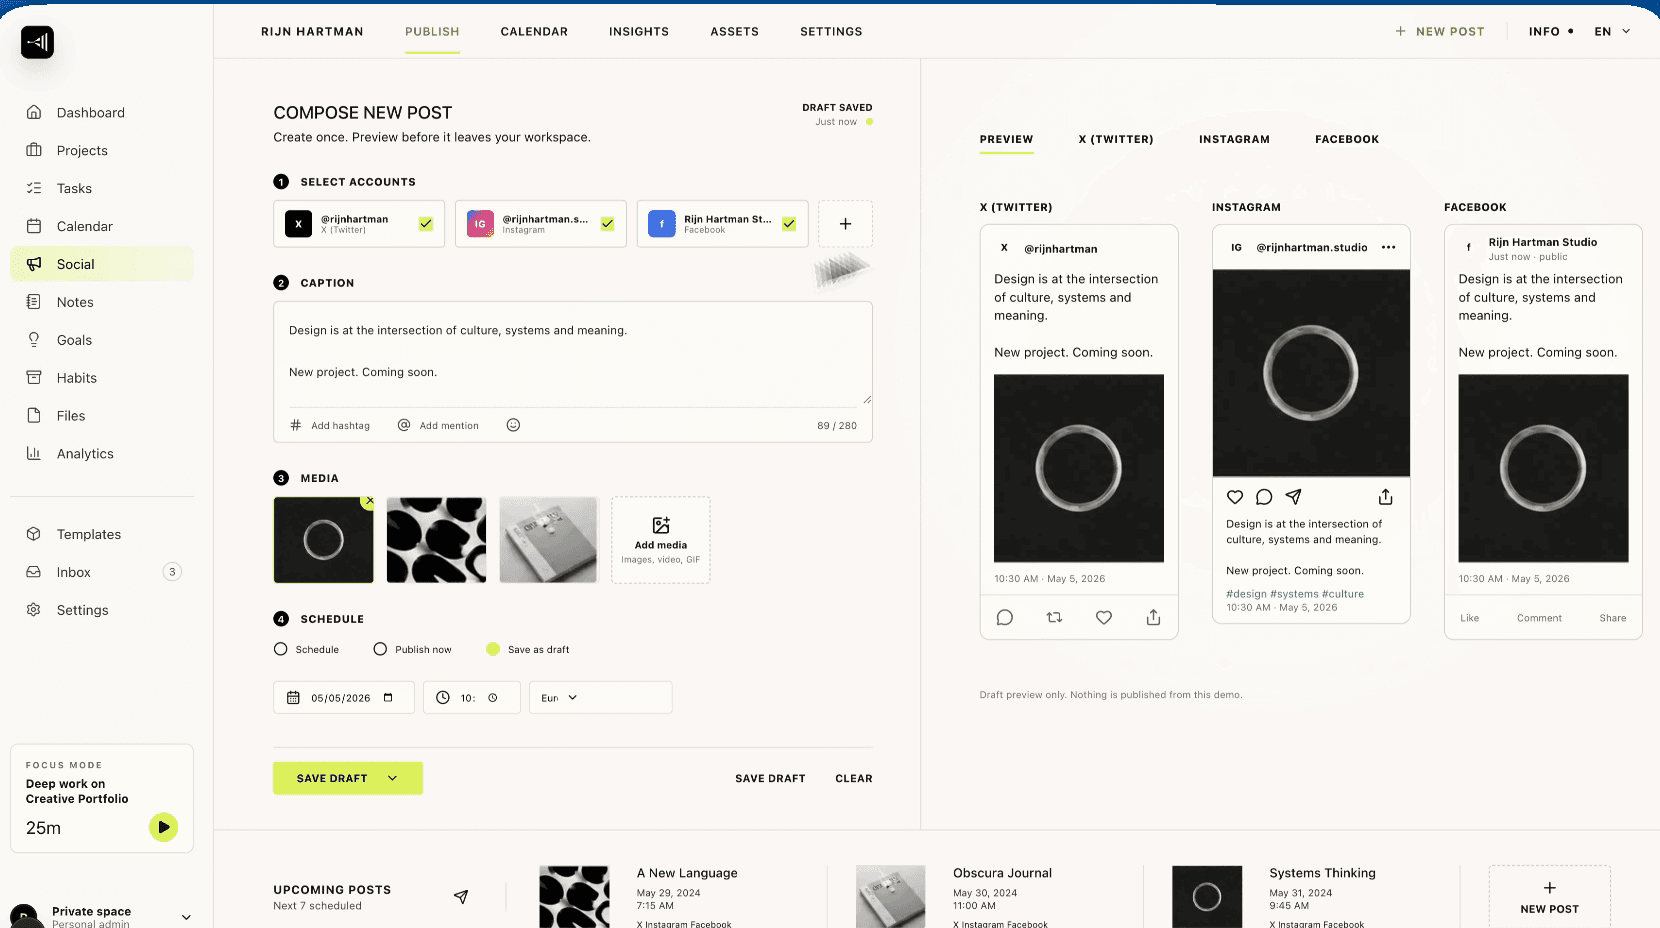Select the Save as draft option

click(528, 650)
